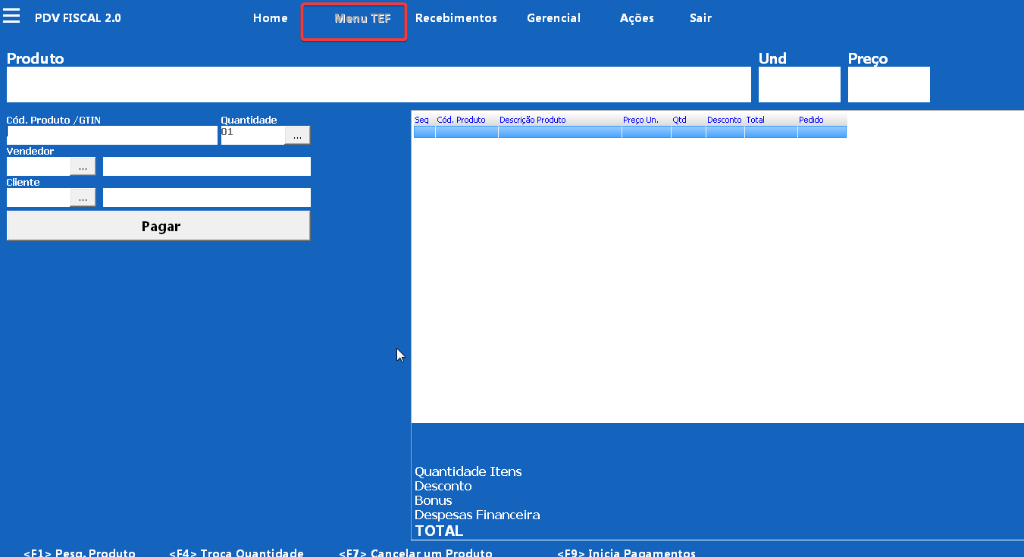Open the Gerencial menu
The height and width of the screenshot is (557, 1024).
pyautogui.click(x=553, y=18)
